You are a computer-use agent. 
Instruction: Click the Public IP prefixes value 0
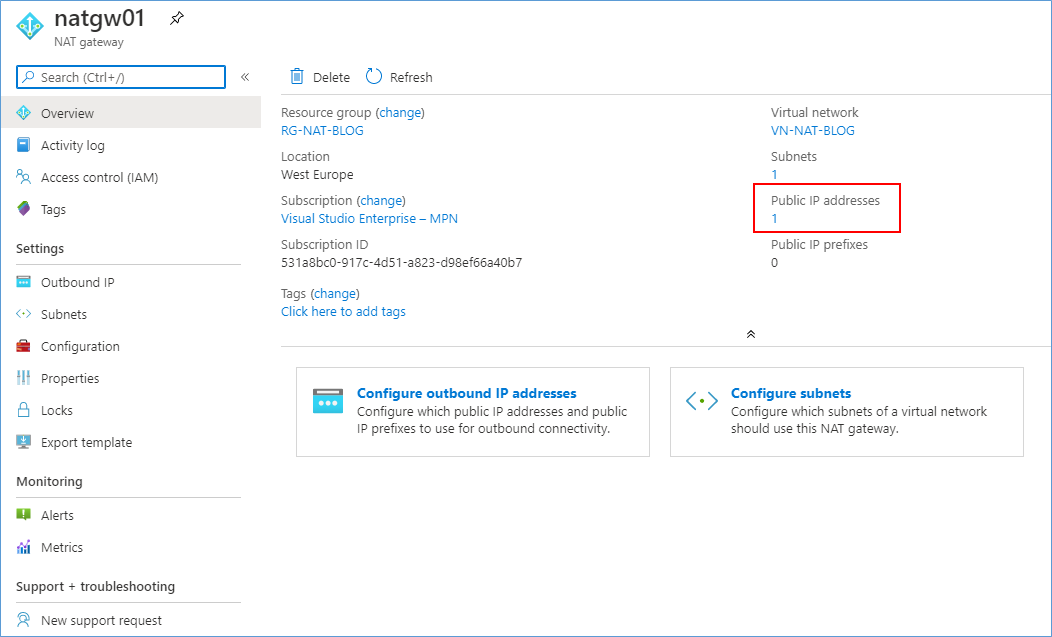click(x=774, y=262)
